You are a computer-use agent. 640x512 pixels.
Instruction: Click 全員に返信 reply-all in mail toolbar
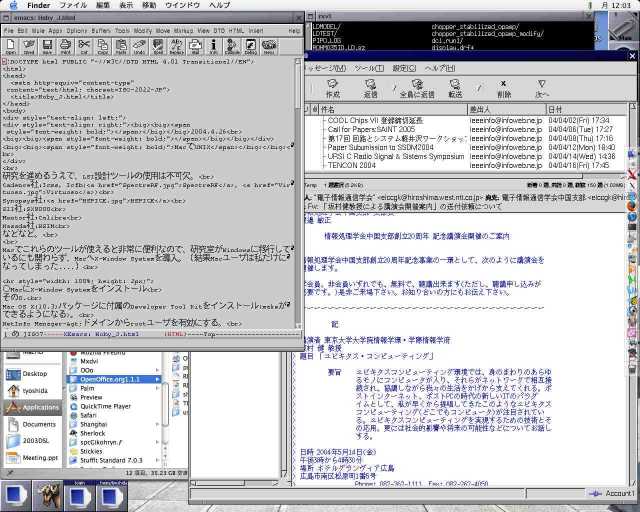[x=417, y=88]
